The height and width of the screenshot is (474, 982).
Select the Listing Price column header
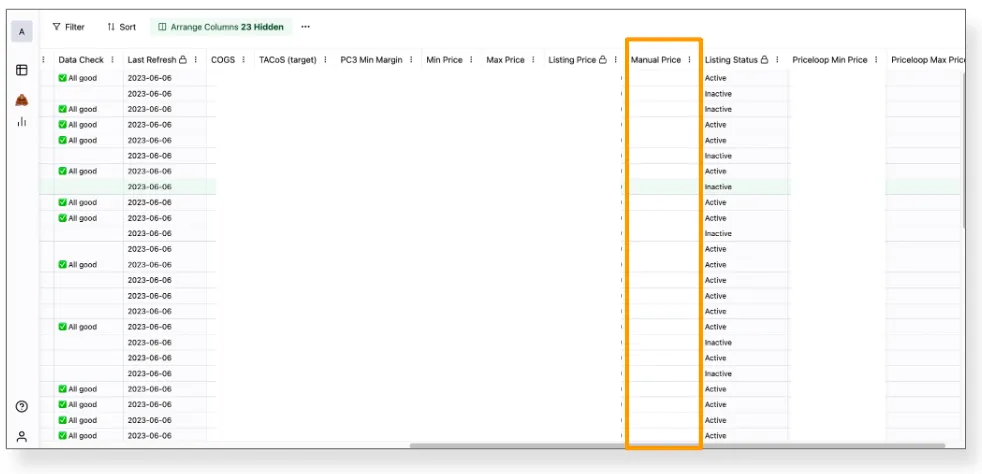(572, 60)
